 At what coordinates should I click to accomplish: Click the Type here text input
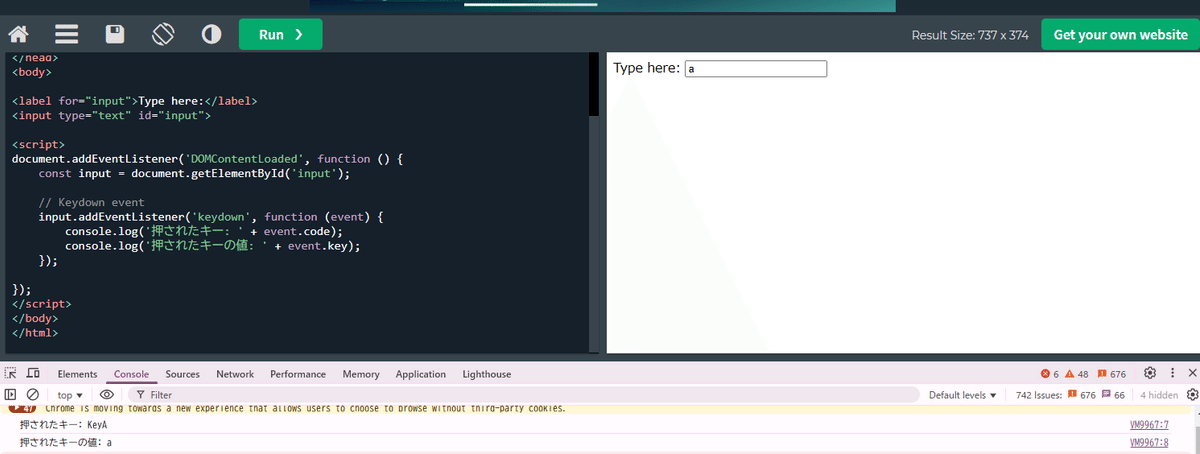coord(756,69)
